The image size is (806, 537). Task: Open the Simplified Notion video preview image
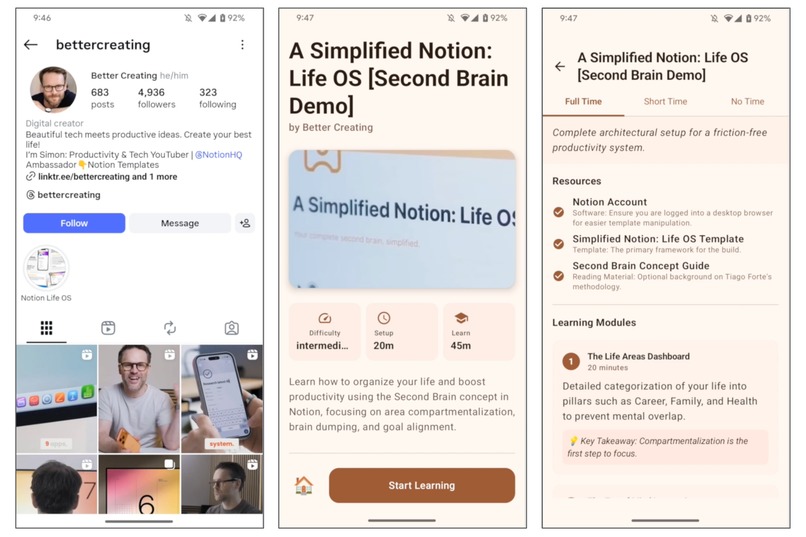pos(402,219)
